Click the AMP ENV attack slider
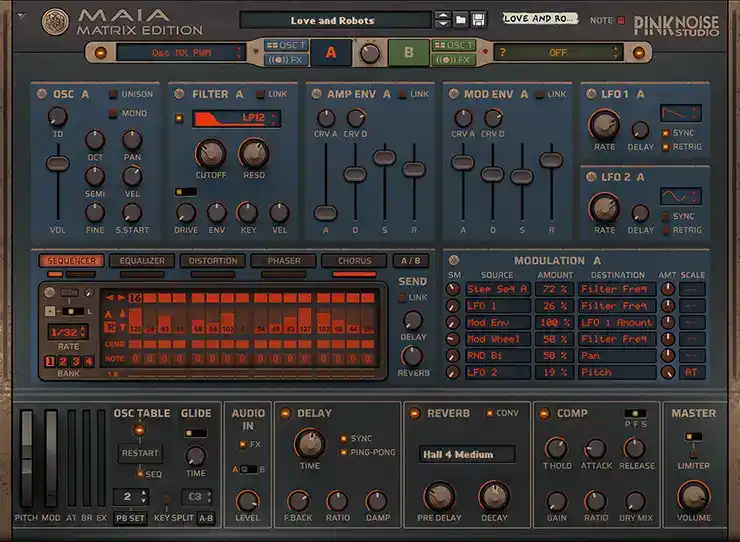 pos(325,213)
